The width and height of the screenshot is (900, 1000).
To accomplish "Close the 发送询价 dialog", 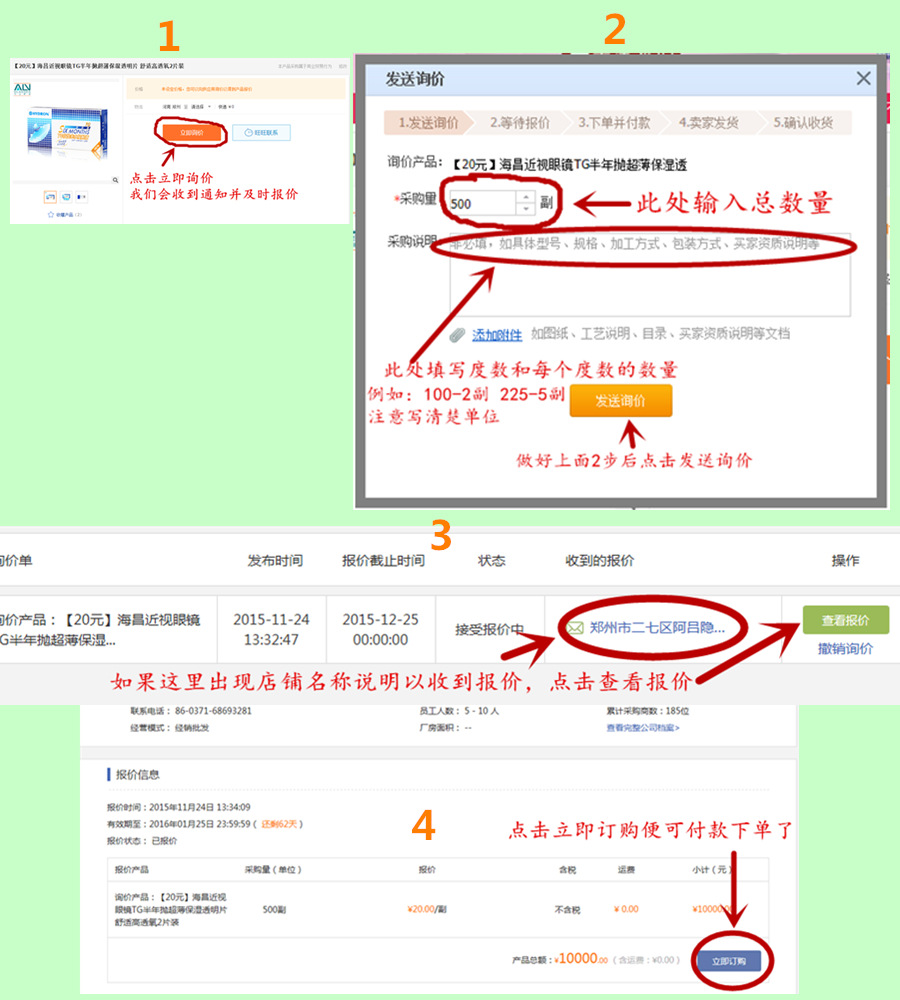I will [x=863, y=79].
